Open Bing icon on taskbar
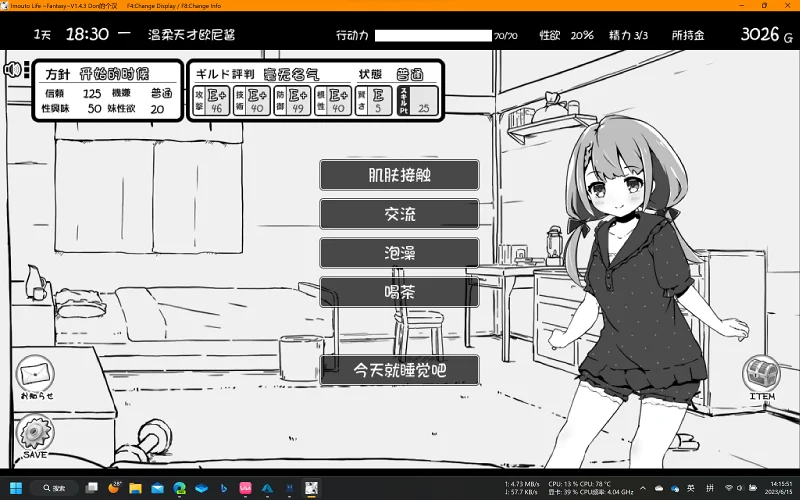The width and height of the screenshot is (800, 500). (x=223, y=488)
